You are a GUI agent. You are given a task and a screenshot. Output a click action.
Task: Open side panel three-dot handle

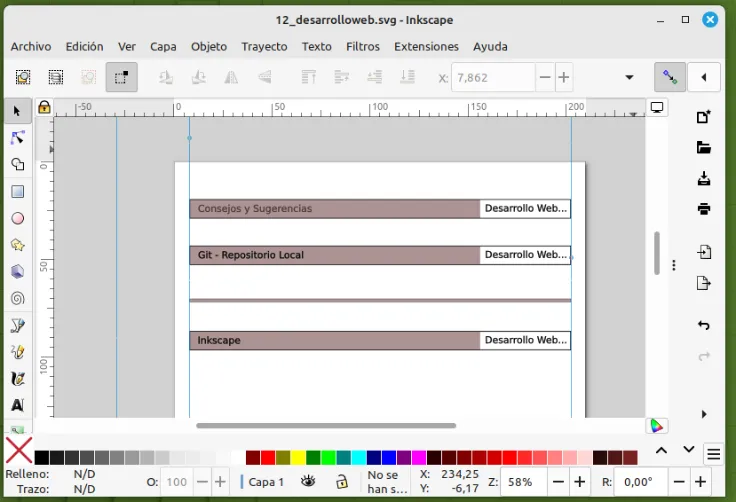674,265
